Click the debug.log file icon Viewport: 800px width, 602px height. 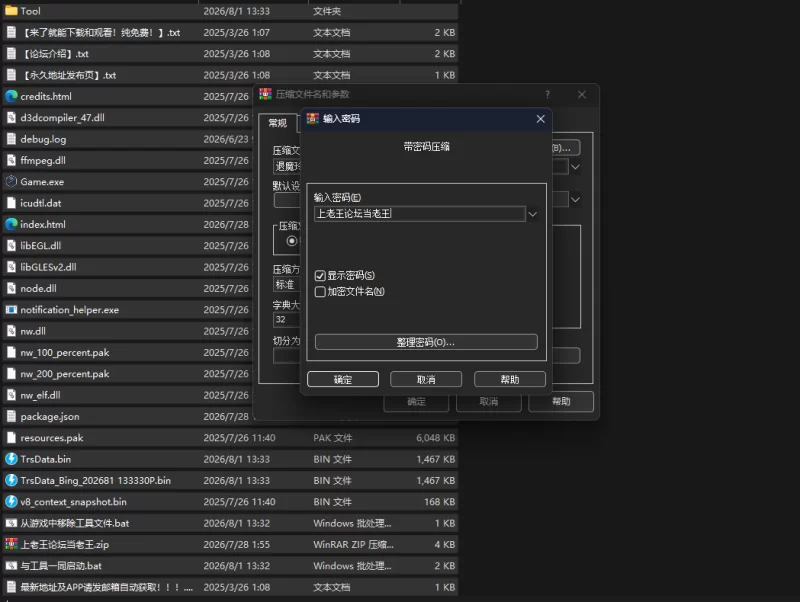coord(11,139)
